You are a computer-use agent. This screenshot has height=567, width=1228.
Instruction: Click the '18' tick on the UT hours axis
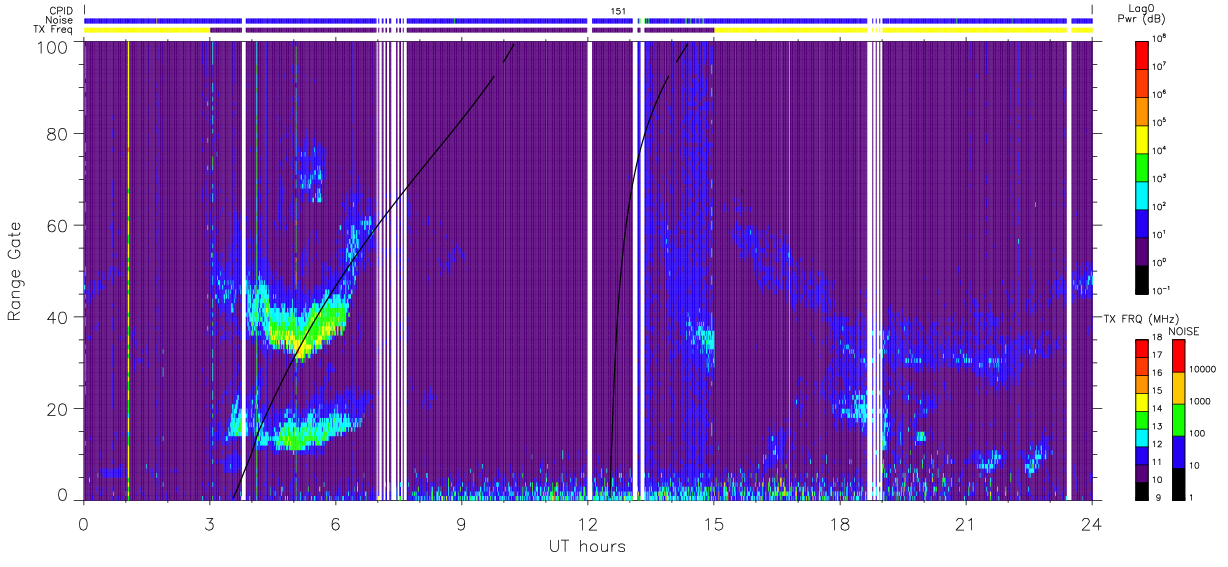840,523
